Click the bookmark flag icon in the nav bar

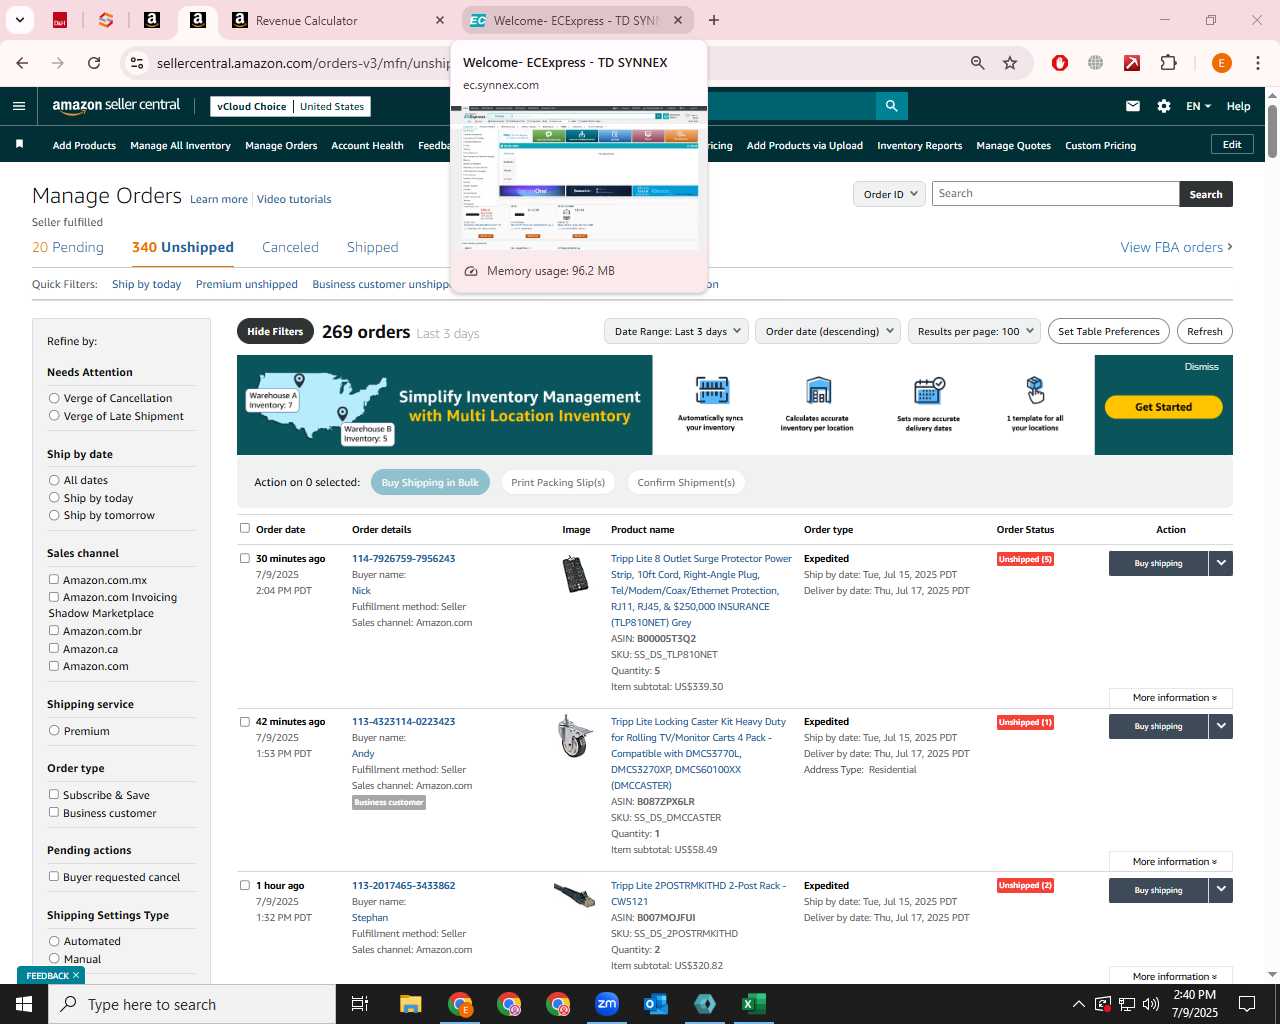point(19,145)
